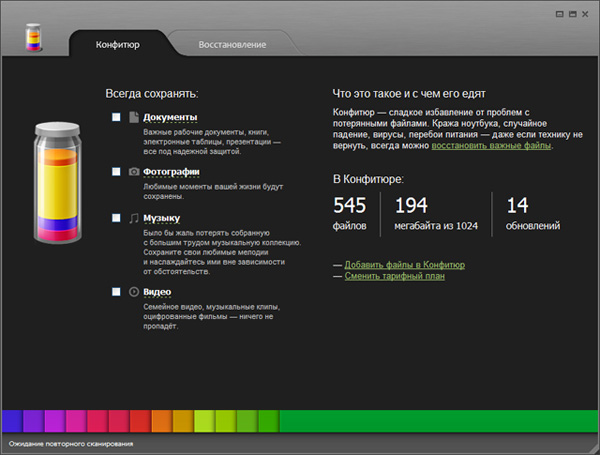Enable the Документы checkbox

click(117, 118)
